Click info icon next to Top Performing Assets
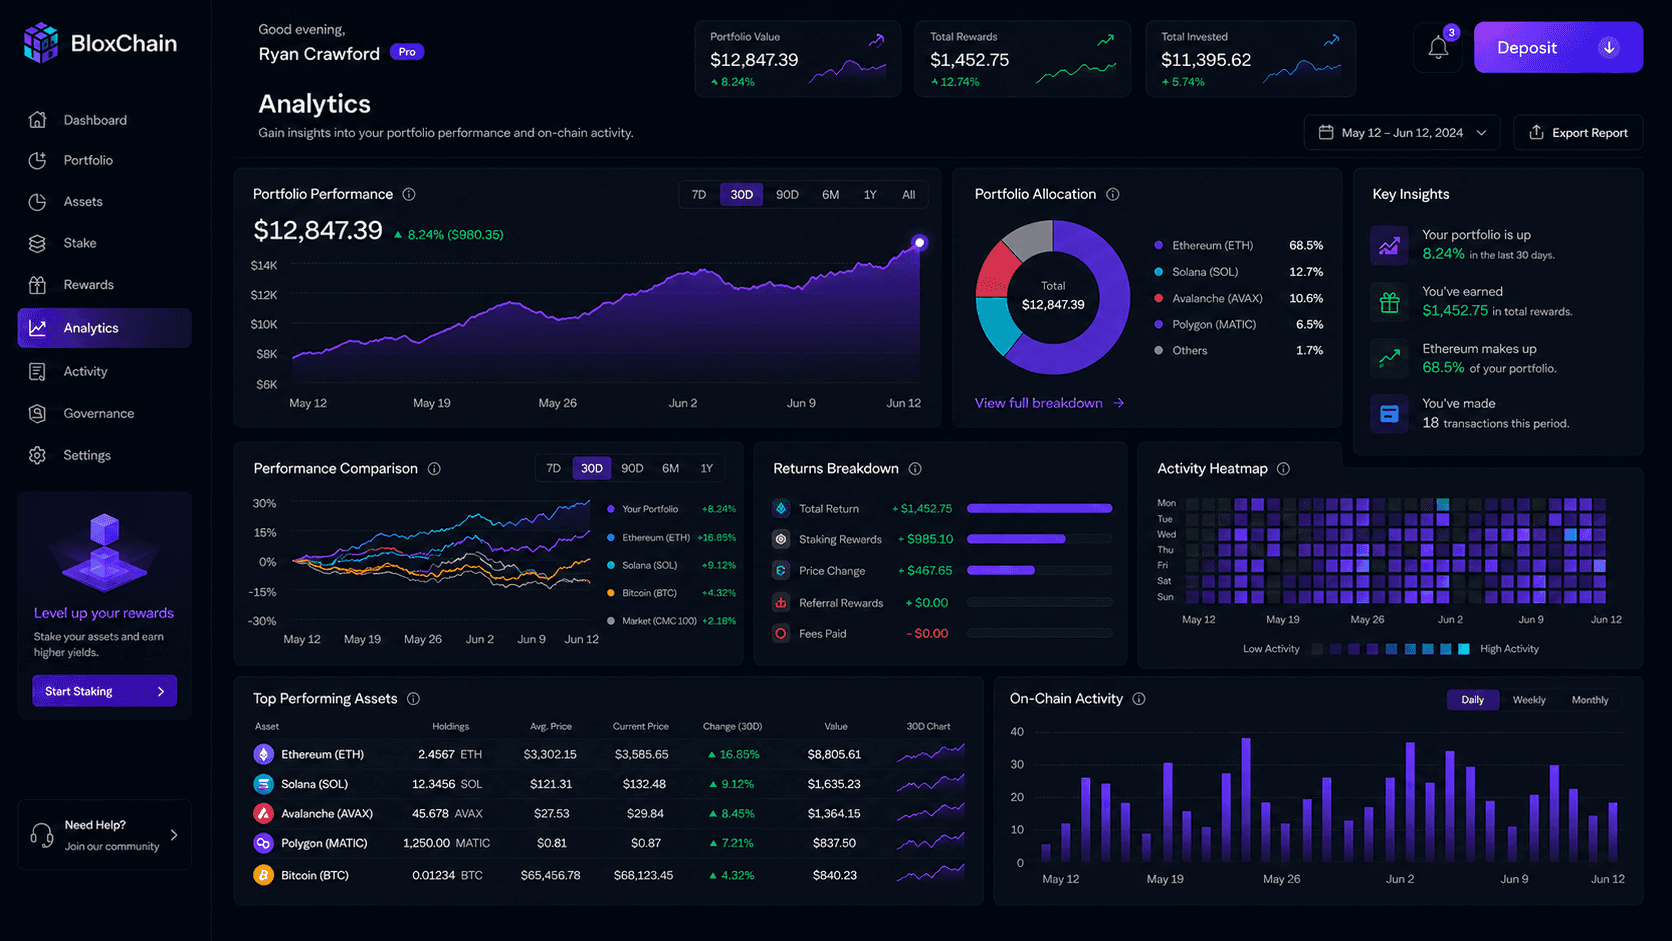This screenshot has width=1672, height=941. click(x=413, y=698)
